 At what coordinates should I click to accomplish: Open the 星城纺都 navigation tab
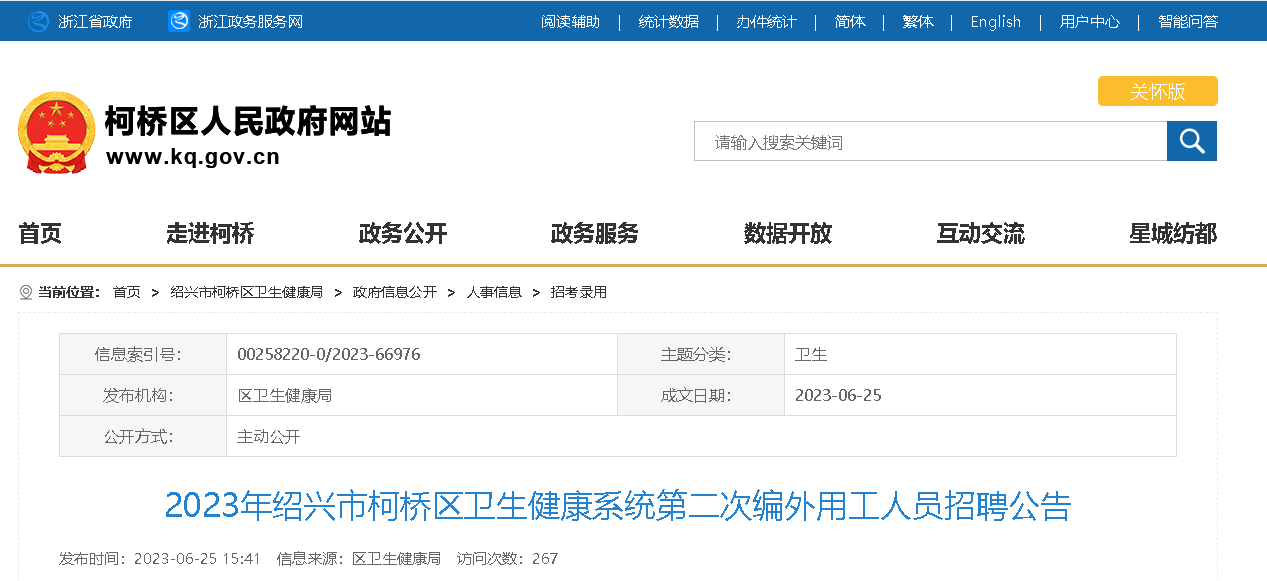(x=1173, y=234)
